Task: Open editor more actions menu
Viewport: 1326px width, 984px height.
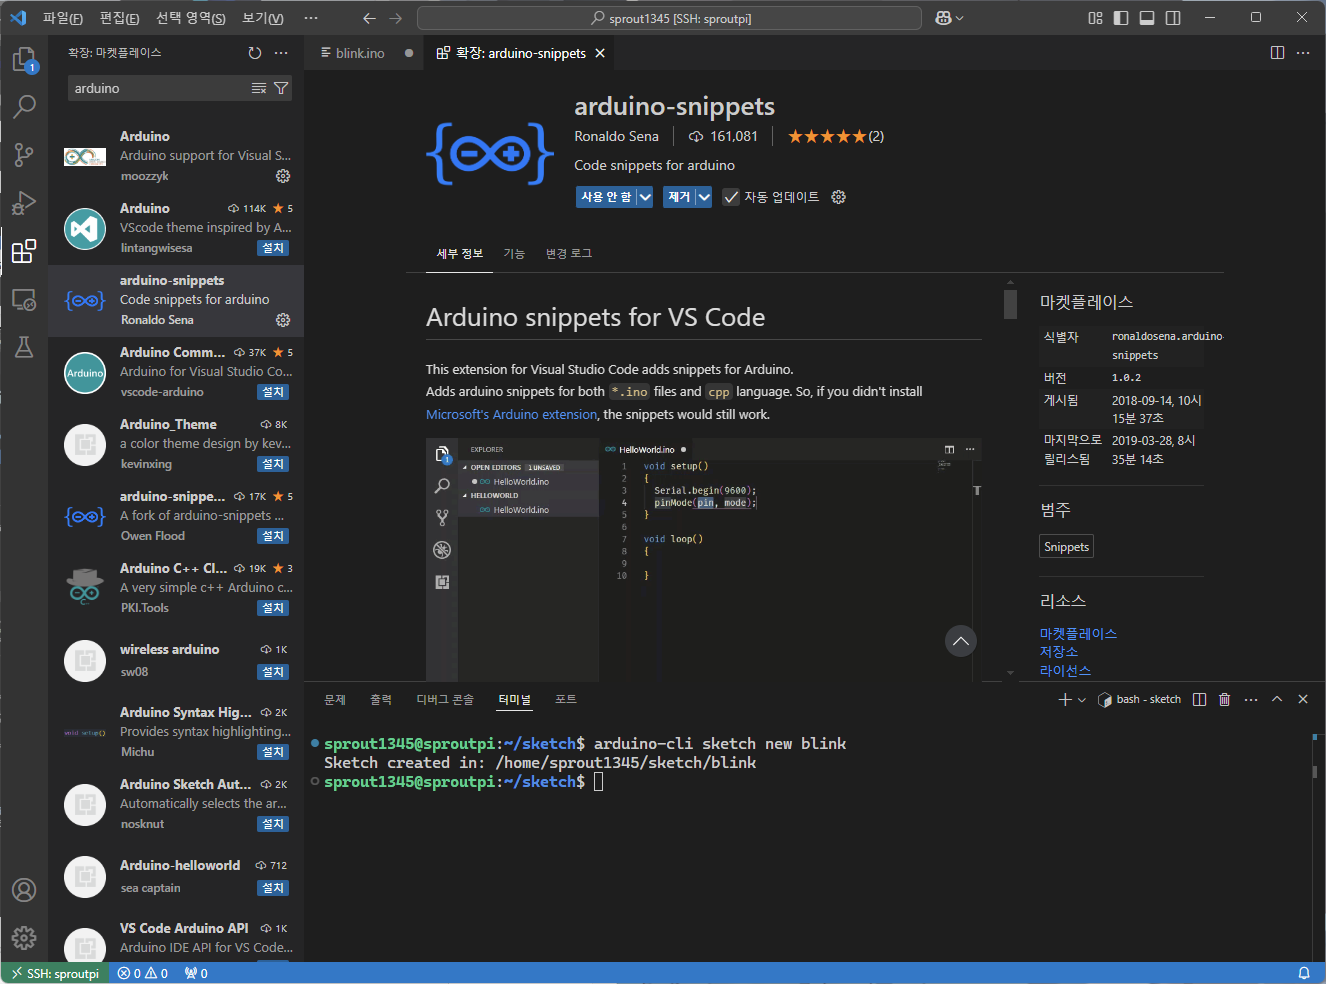Action: click(x=1303, y=53)
